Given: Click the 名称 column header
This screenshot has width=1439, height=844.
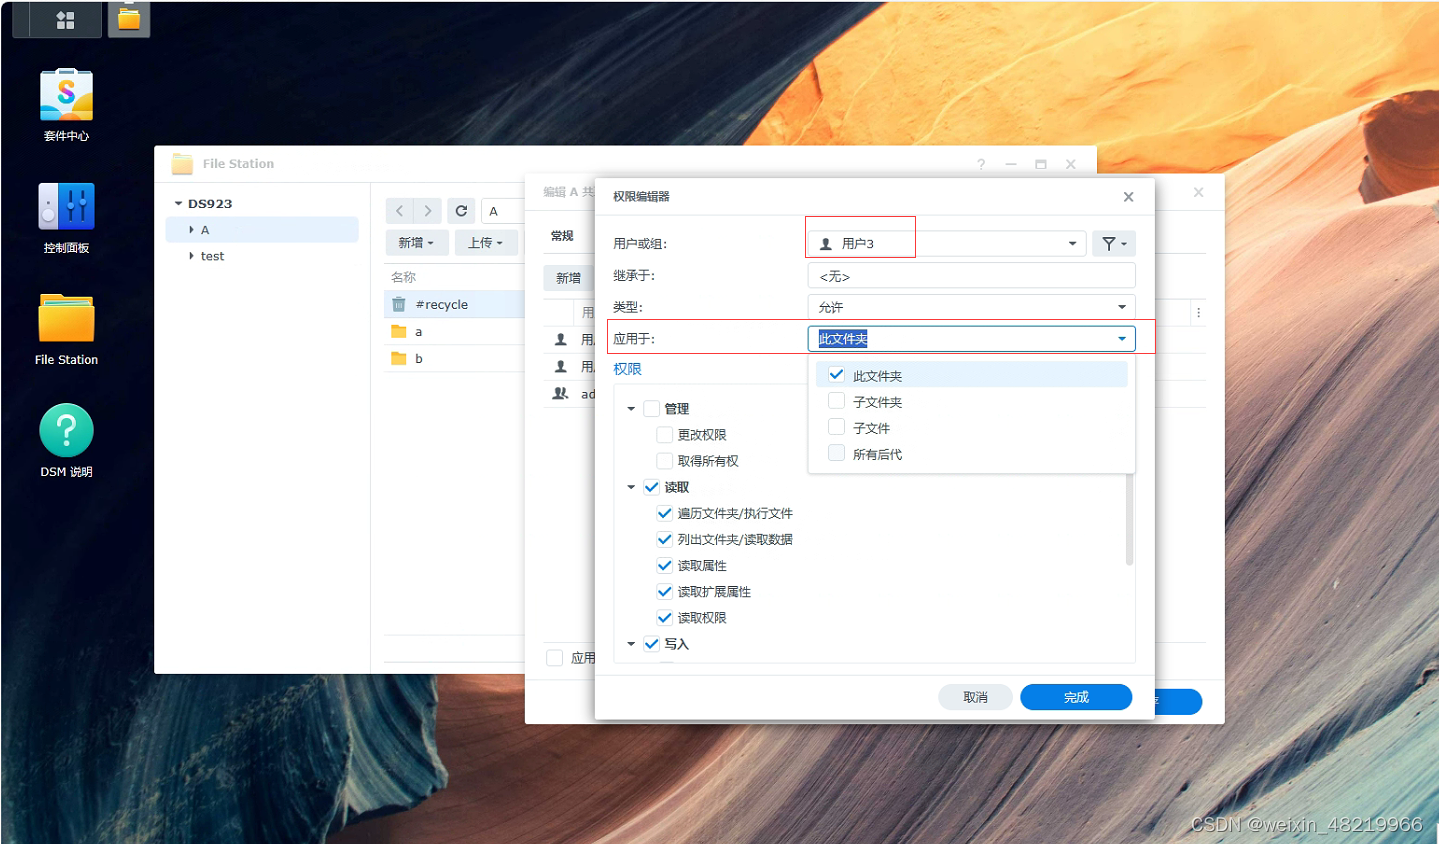Looking at the screenshot, I should click(404, 277).
